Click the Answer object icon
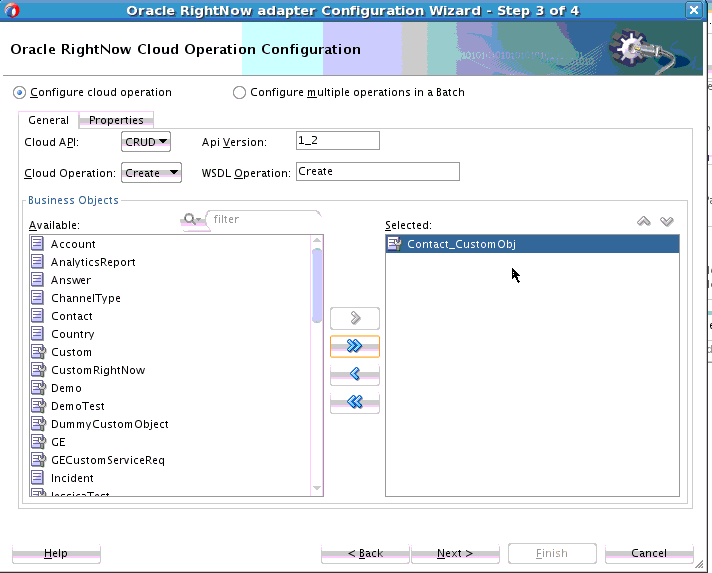Viewport: 712px width, 573px height. [x=38, y=280]
